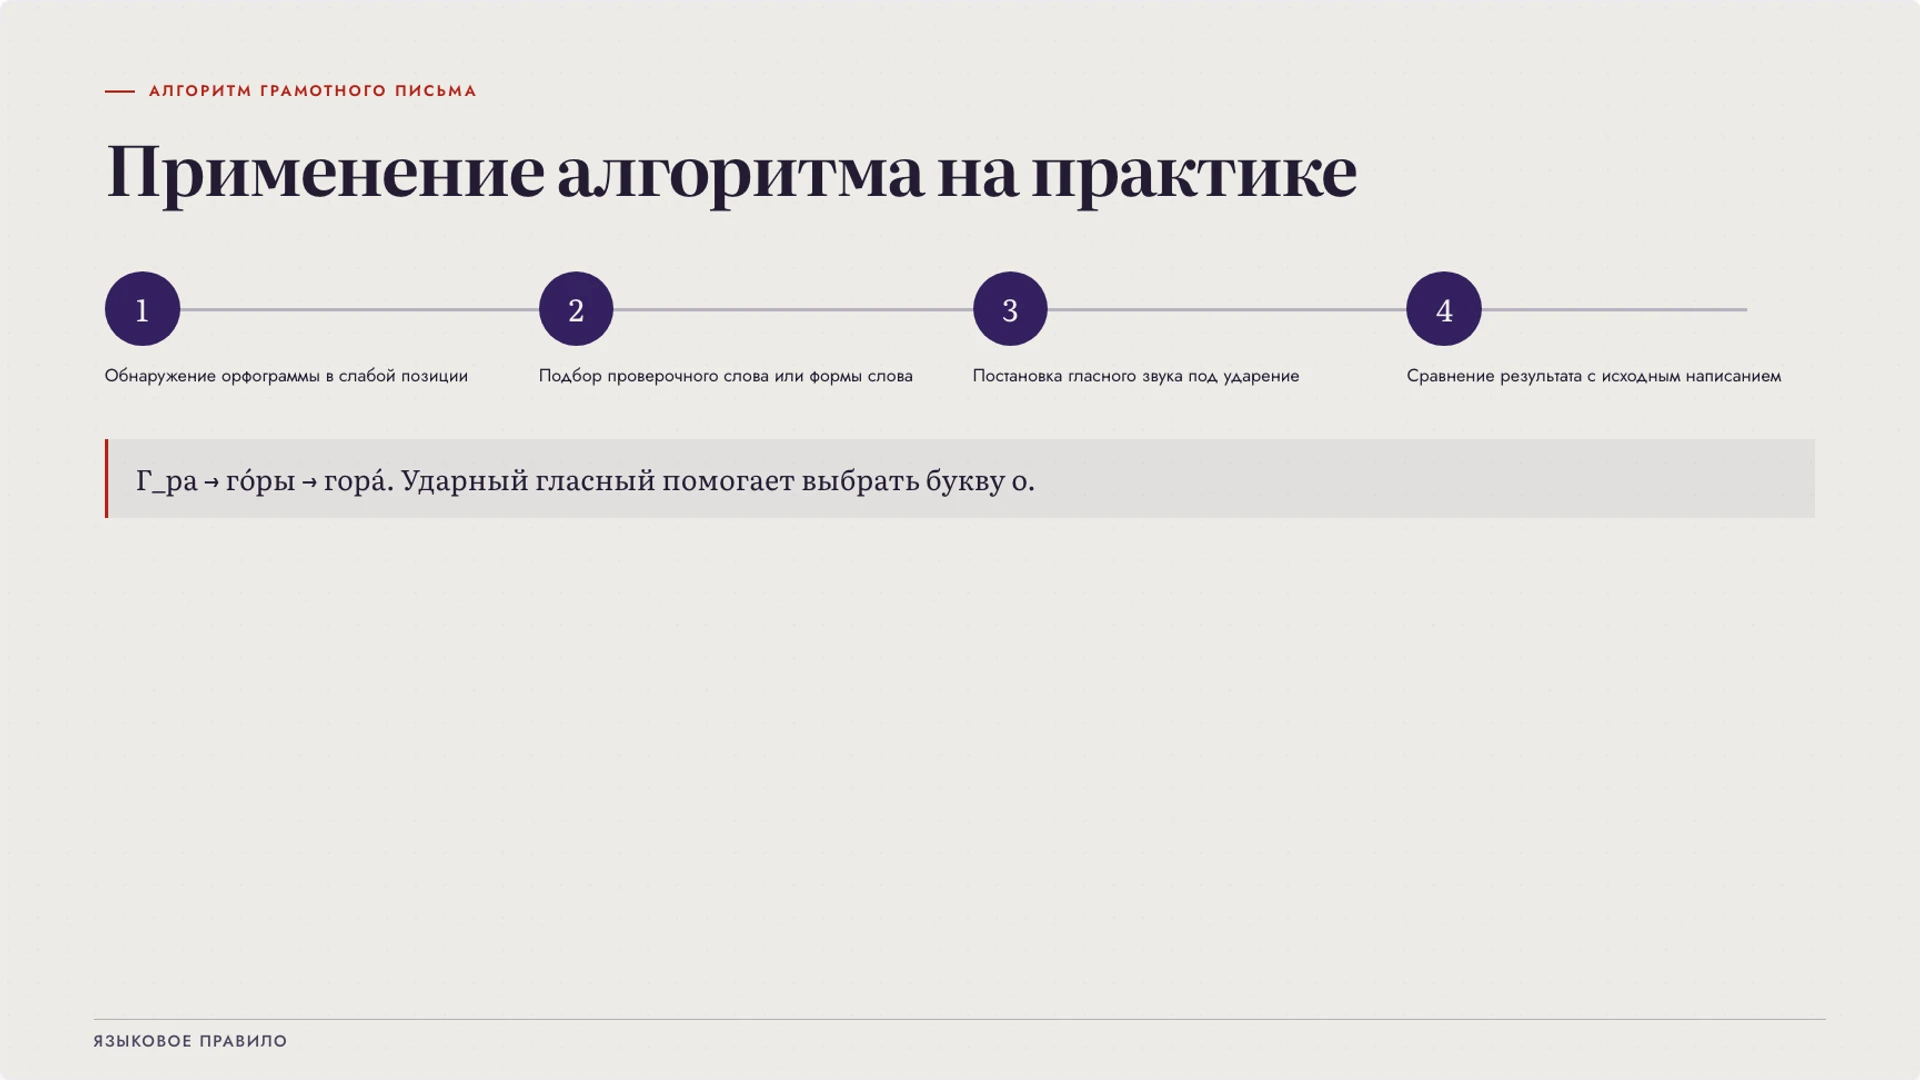The height and width of the screenshot is (1080, 1920).
Task: Click the step 3 circle marker
Action: (1010, 309)
